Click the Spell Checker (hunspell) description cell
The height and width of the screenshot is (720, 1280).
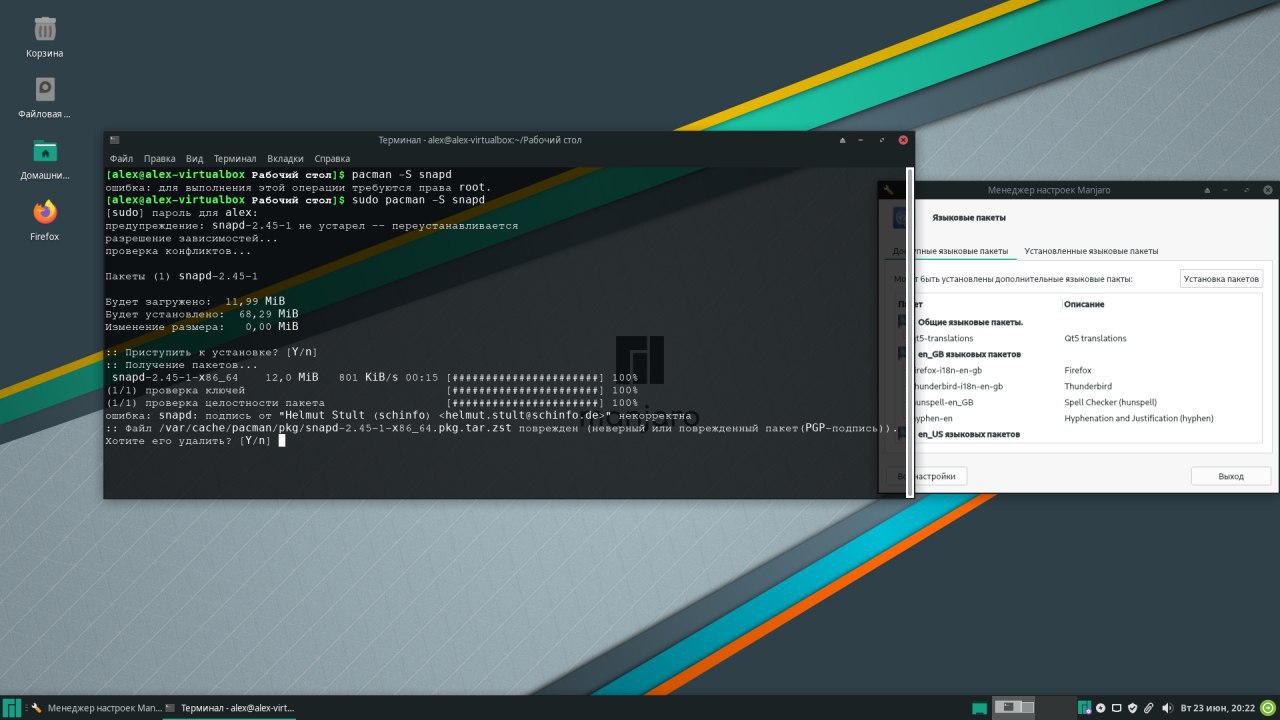click(x=1110, y=402)
